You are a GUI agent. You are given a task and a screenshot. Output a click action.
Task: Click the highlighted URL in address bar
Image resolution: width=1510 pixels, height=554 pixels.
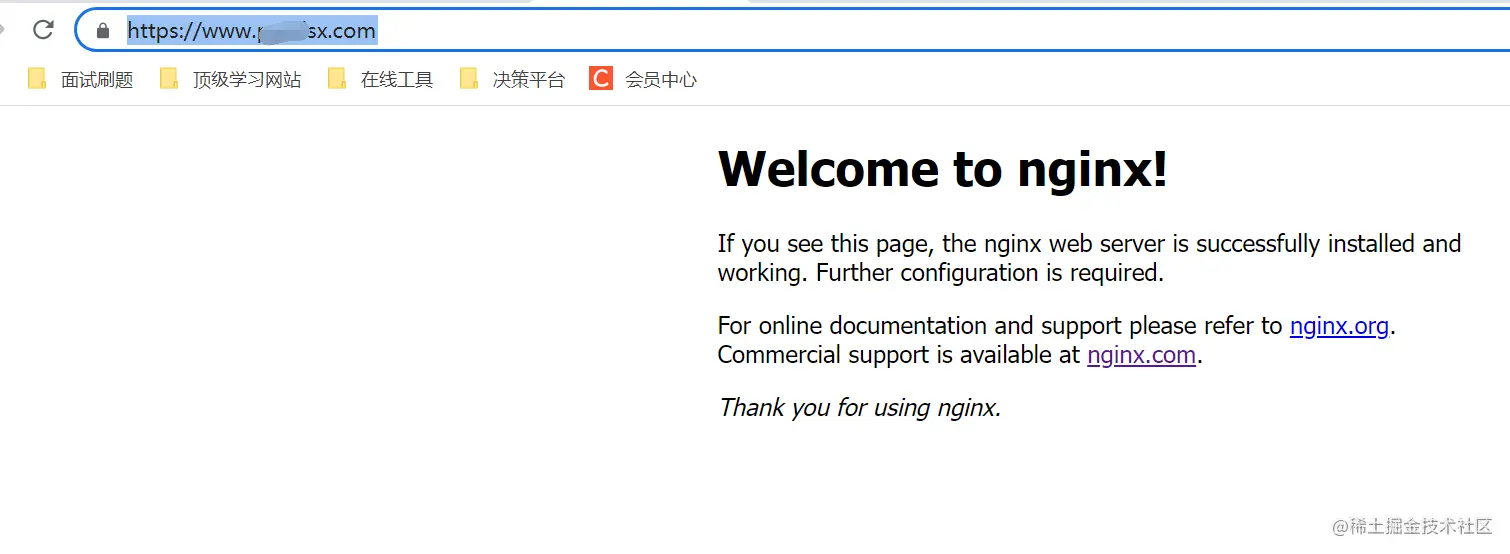click(x=252, y=31)
